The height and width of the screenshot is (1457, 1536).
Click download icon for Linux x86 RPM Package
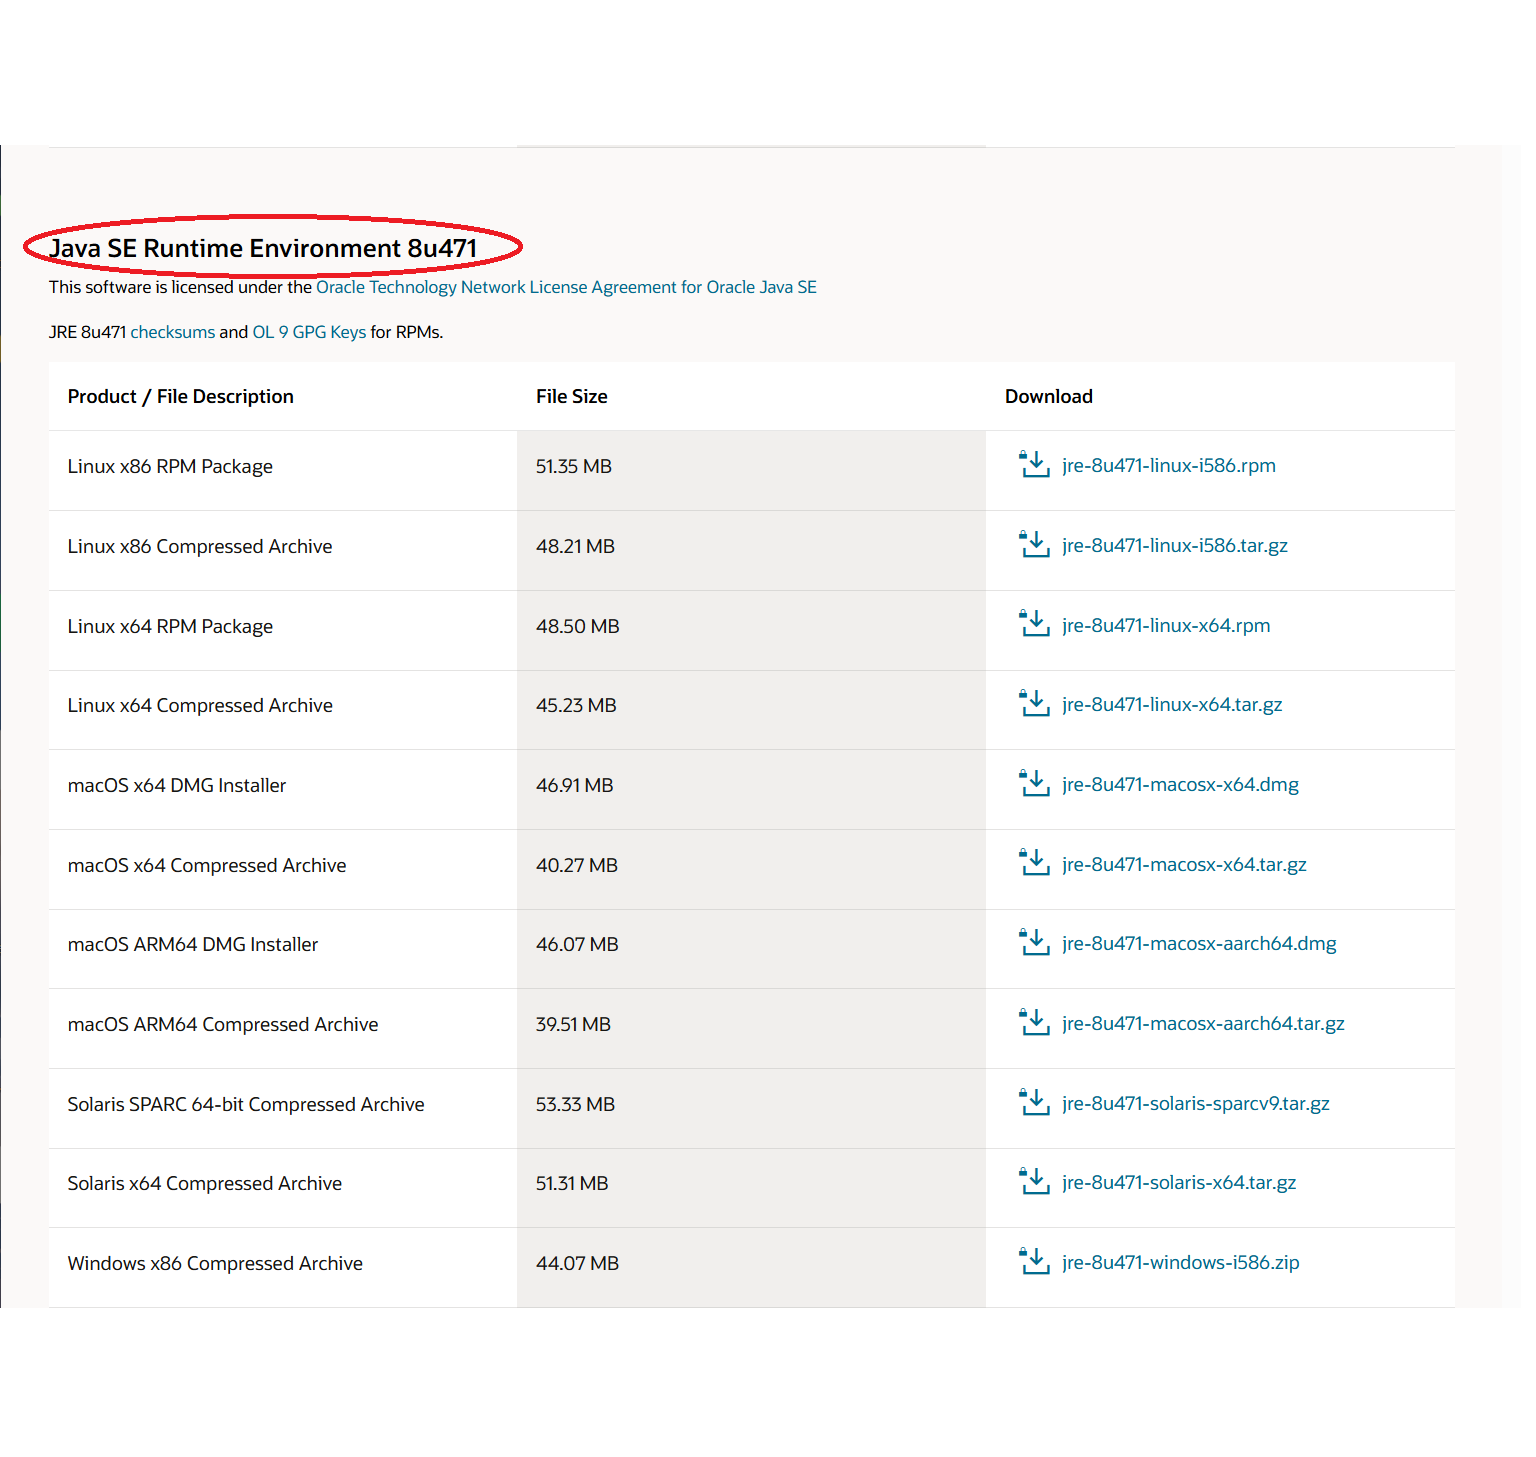pyautogui.click(x=1034, y=465)
